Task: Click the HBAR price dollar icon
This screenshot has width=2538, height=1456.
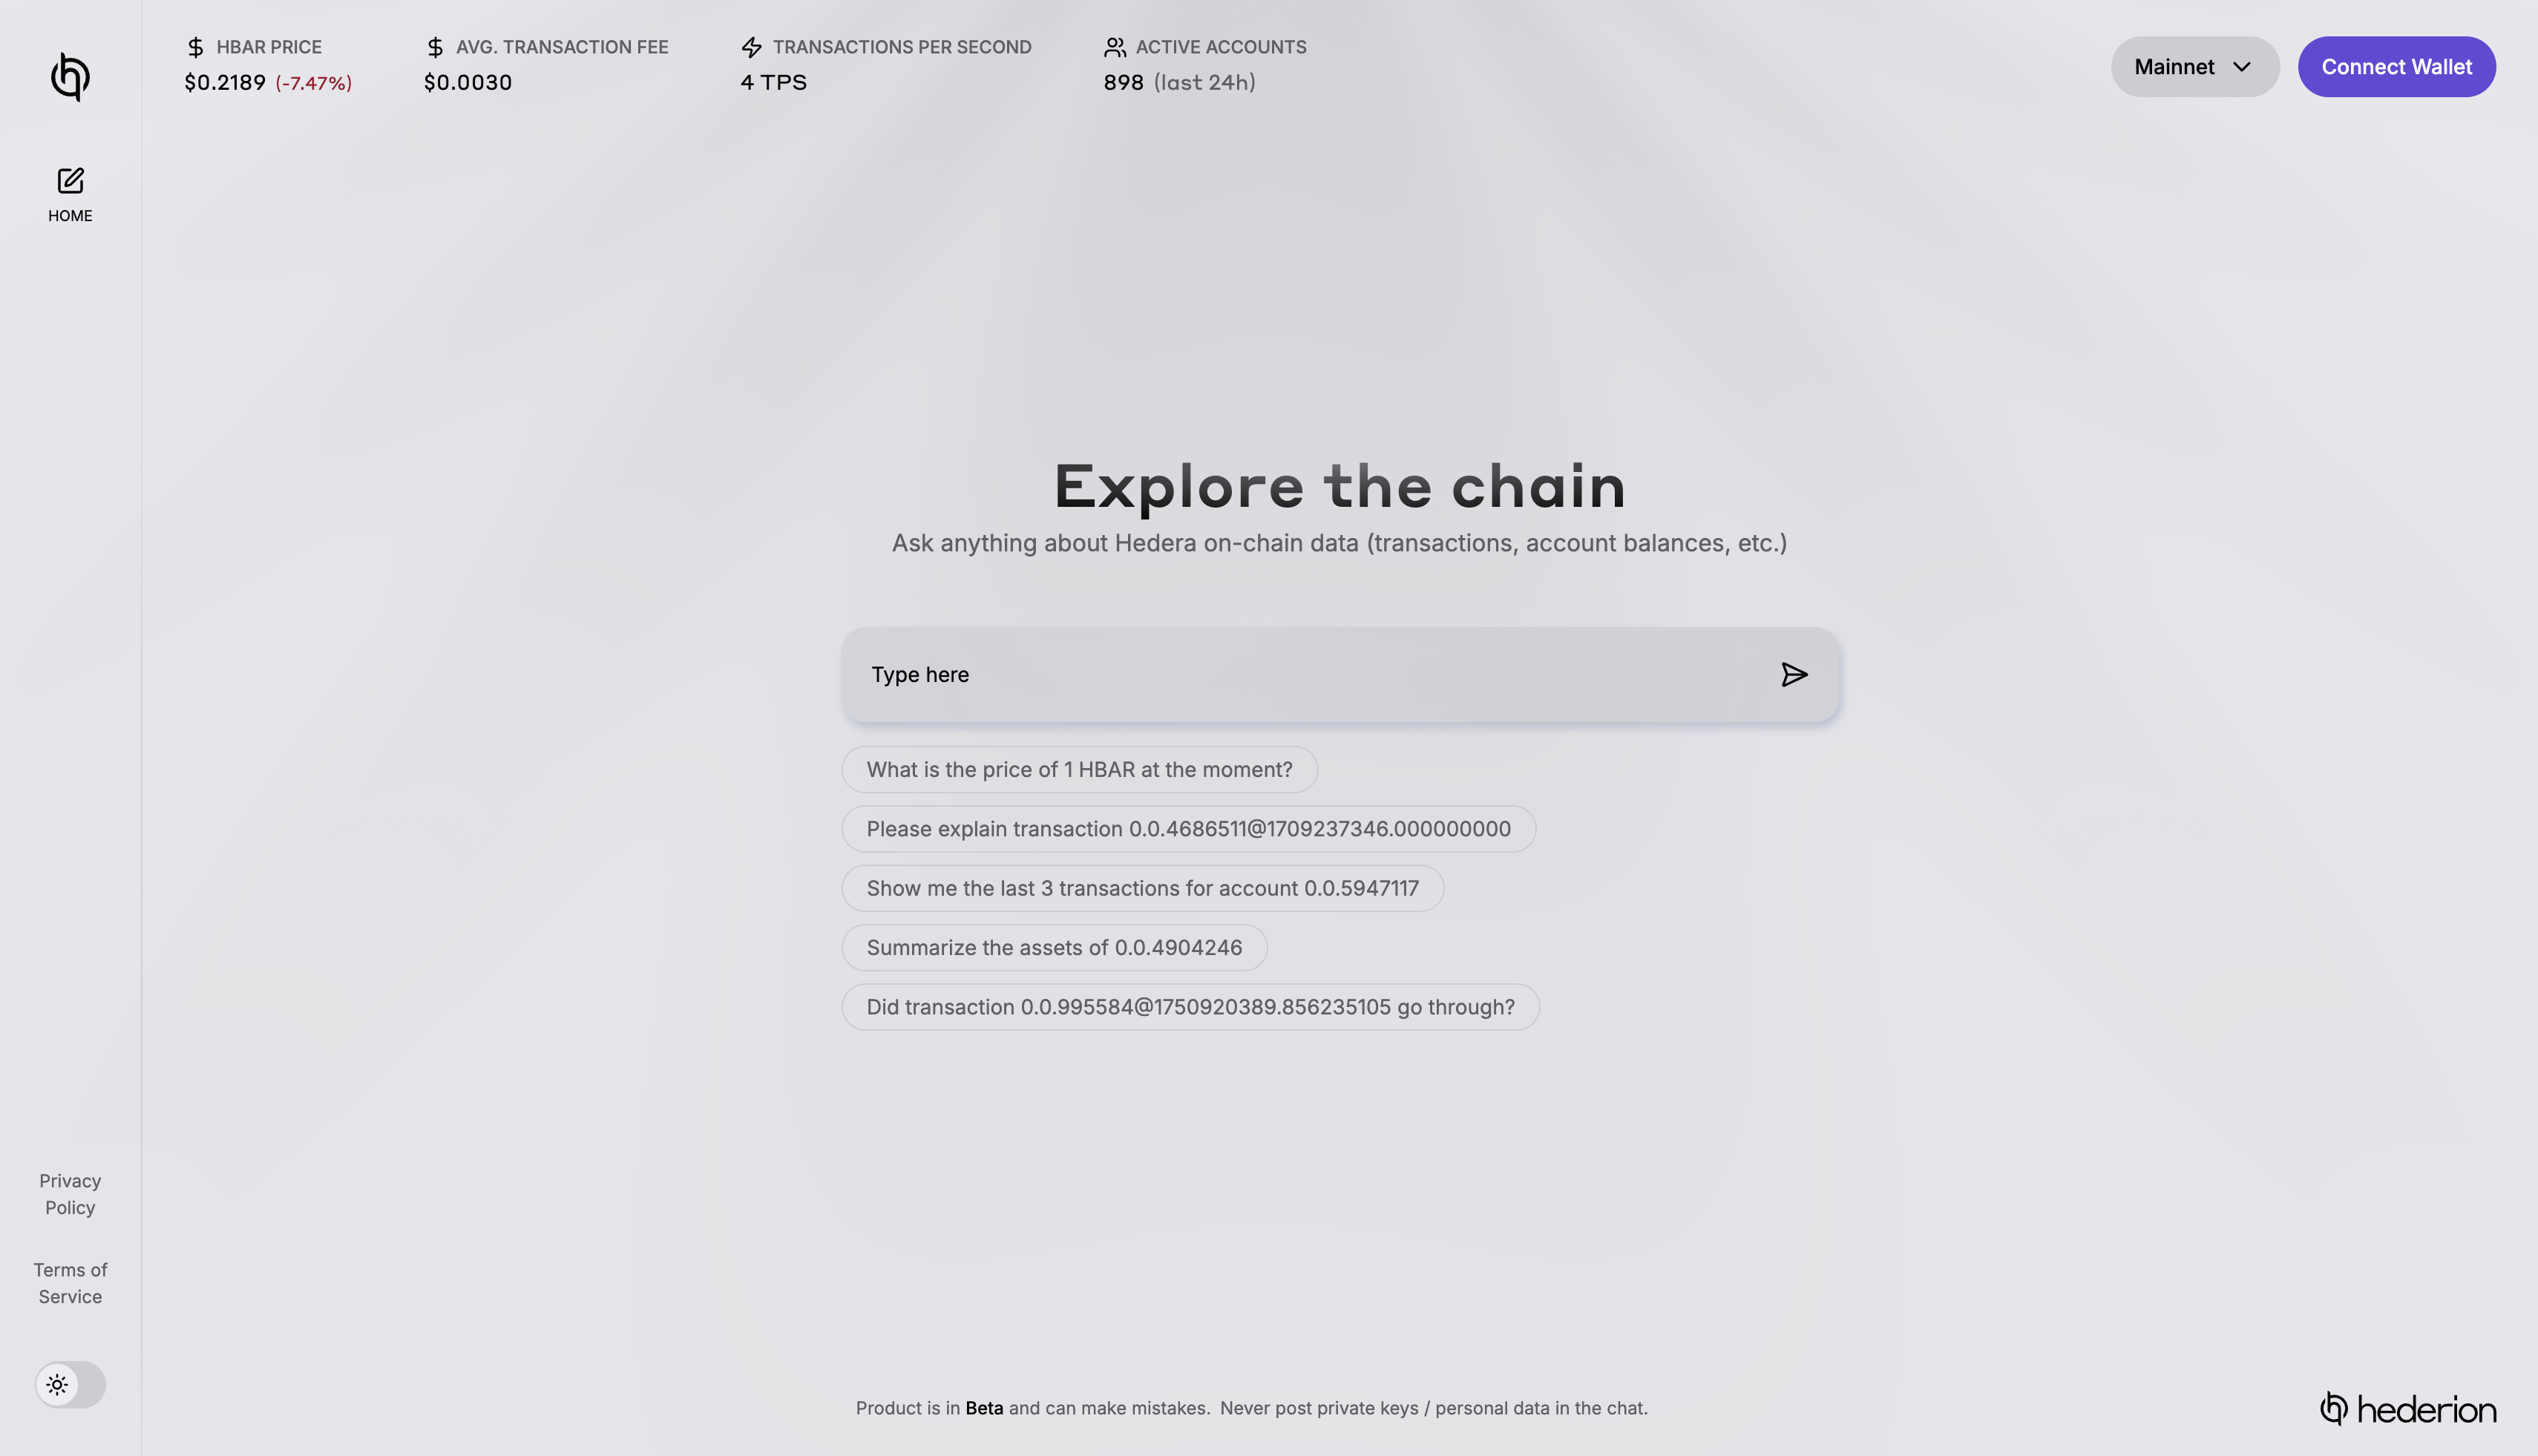Action: pyautogui.click(x=196, y=47)
